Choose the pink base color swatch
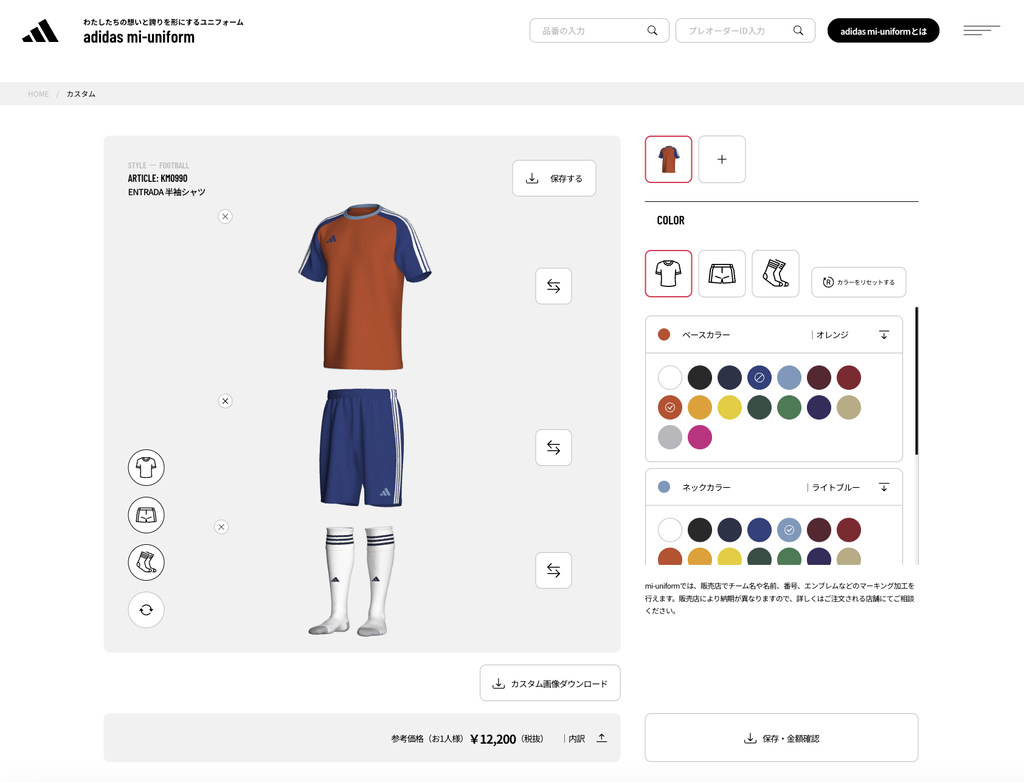Viewport: 1024px width, 782px height. (x=699, y=437)
